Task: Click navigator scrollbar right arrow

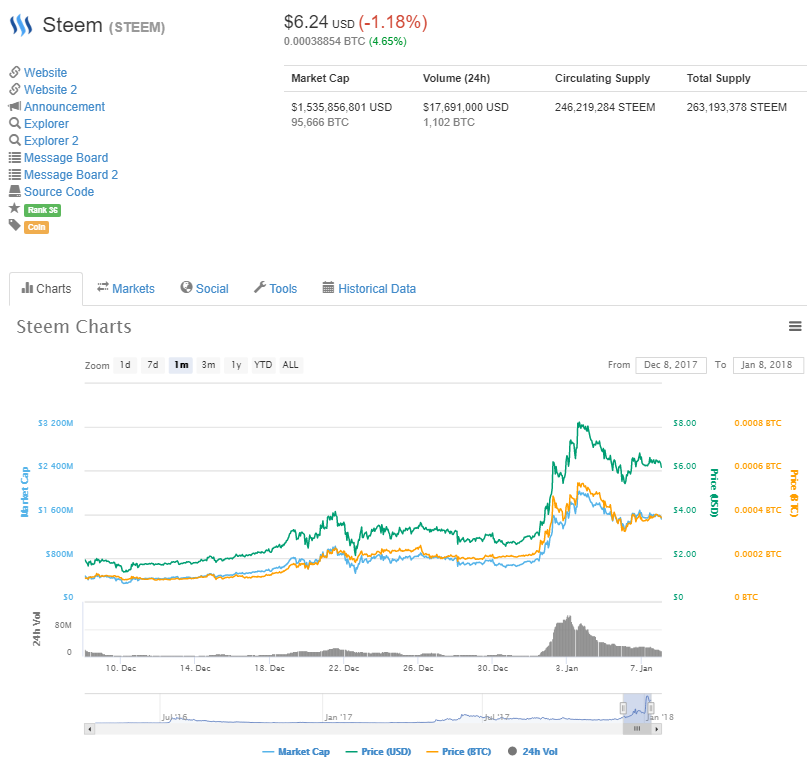Action: 656,729
